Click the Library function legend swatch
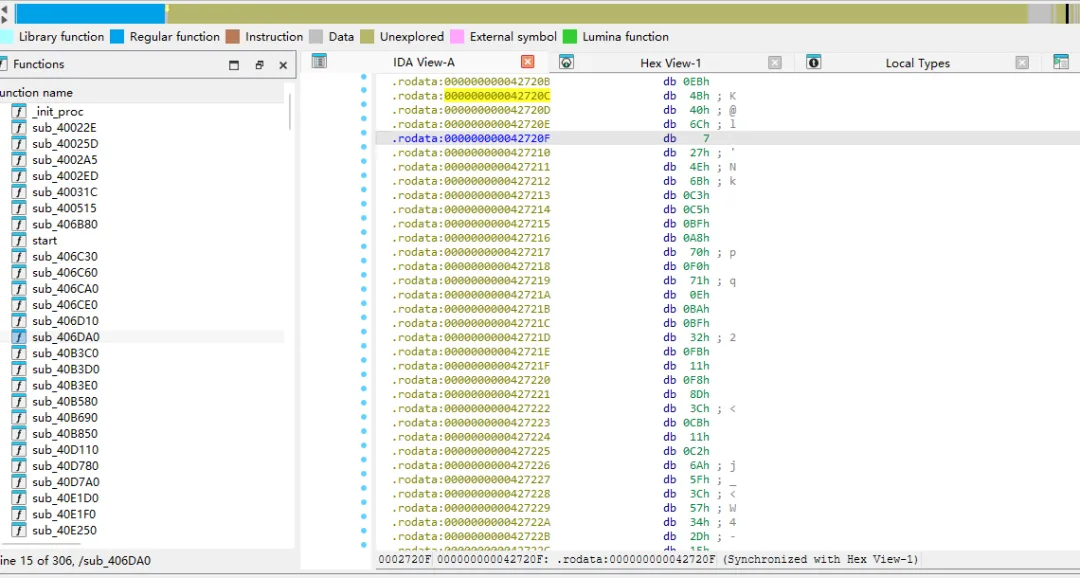Viewport: 1080px width, 578px height. [x=6, y=37]
